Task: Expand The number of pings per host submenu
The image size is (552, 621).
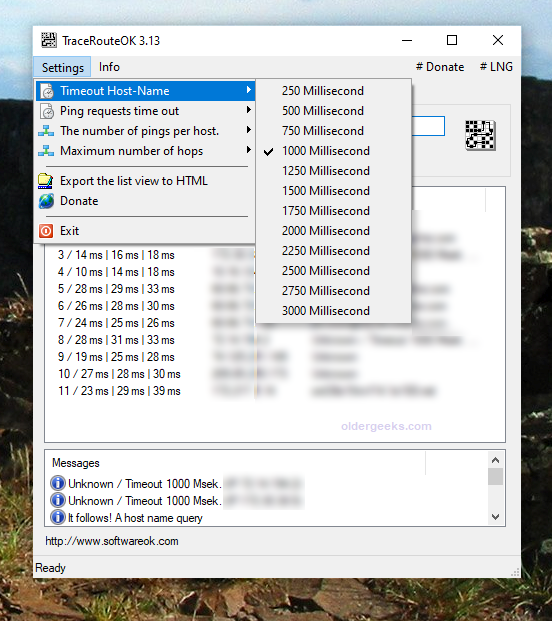Action: pos(145,131)
